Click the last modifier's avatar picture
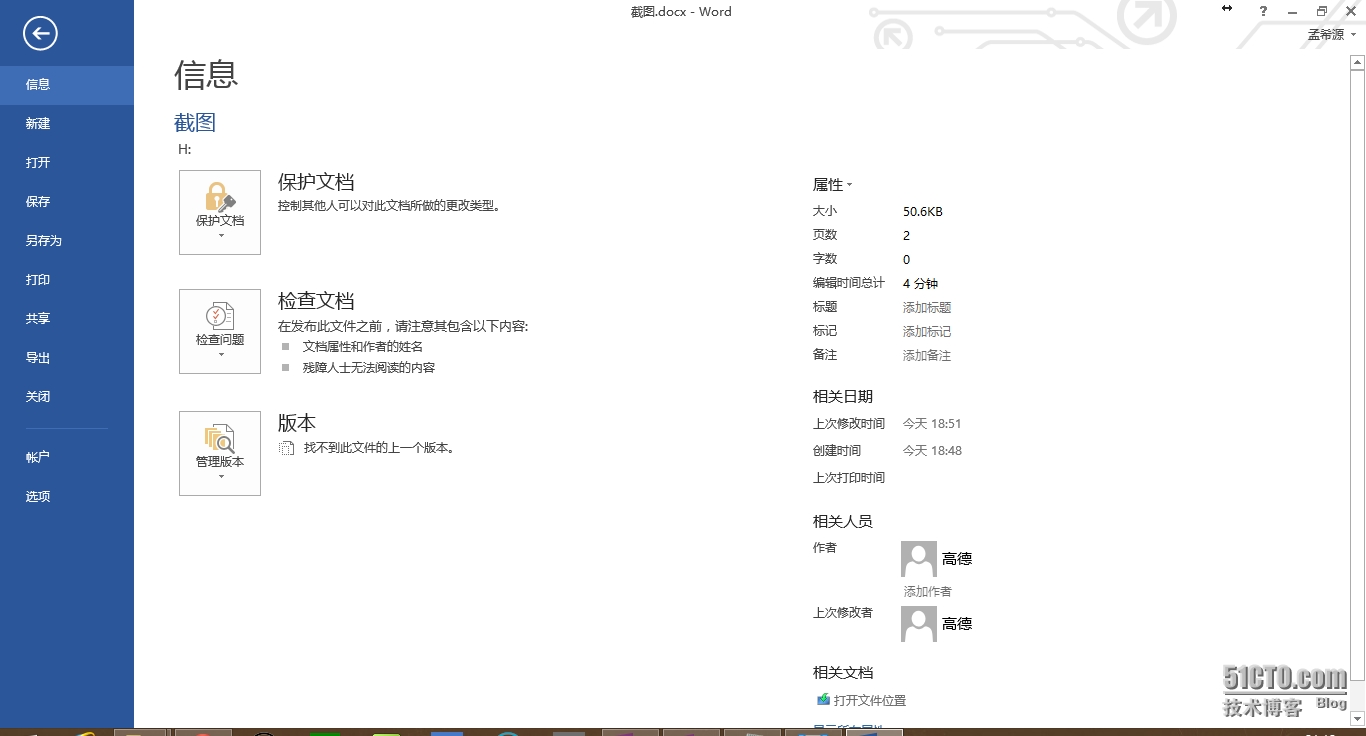 [918, 624]
